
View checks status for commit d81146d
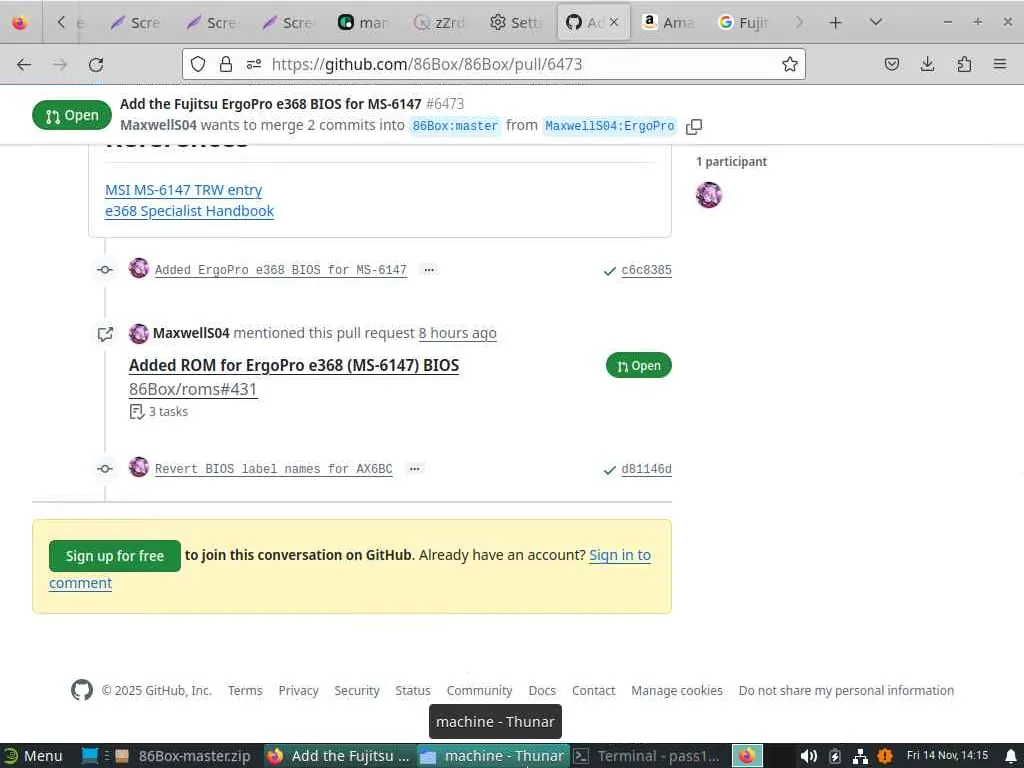(609, 470)
